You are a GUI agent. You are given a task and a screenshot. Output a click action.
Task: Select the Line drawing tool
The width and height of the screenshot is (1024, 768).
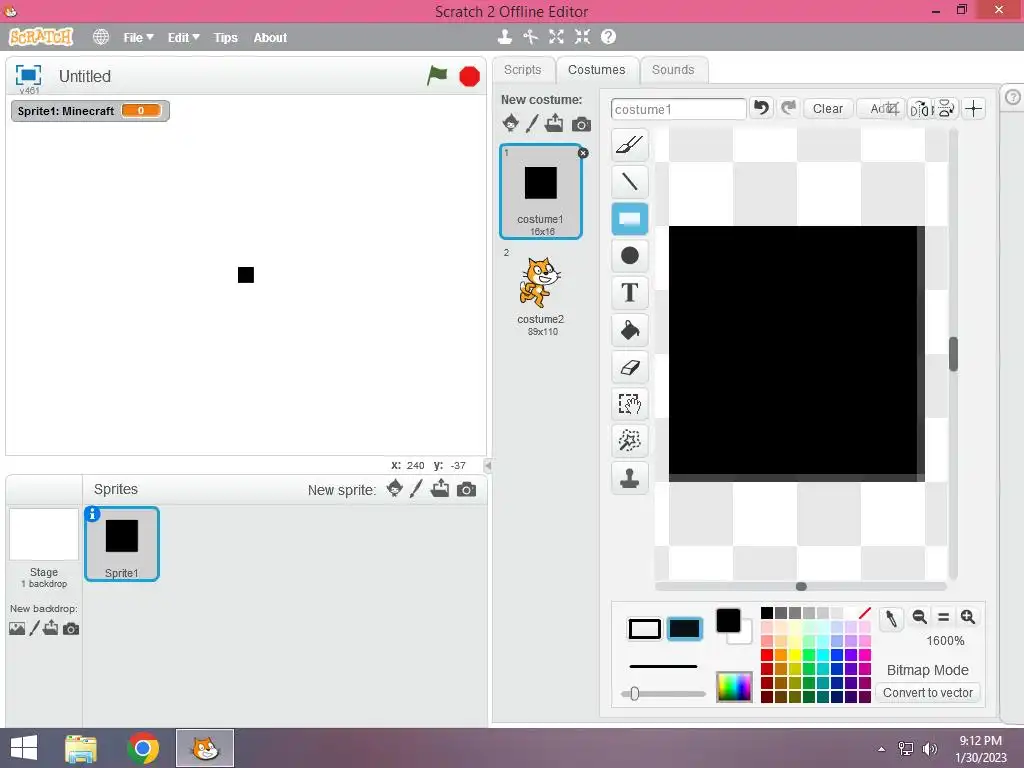coord(630,182)
